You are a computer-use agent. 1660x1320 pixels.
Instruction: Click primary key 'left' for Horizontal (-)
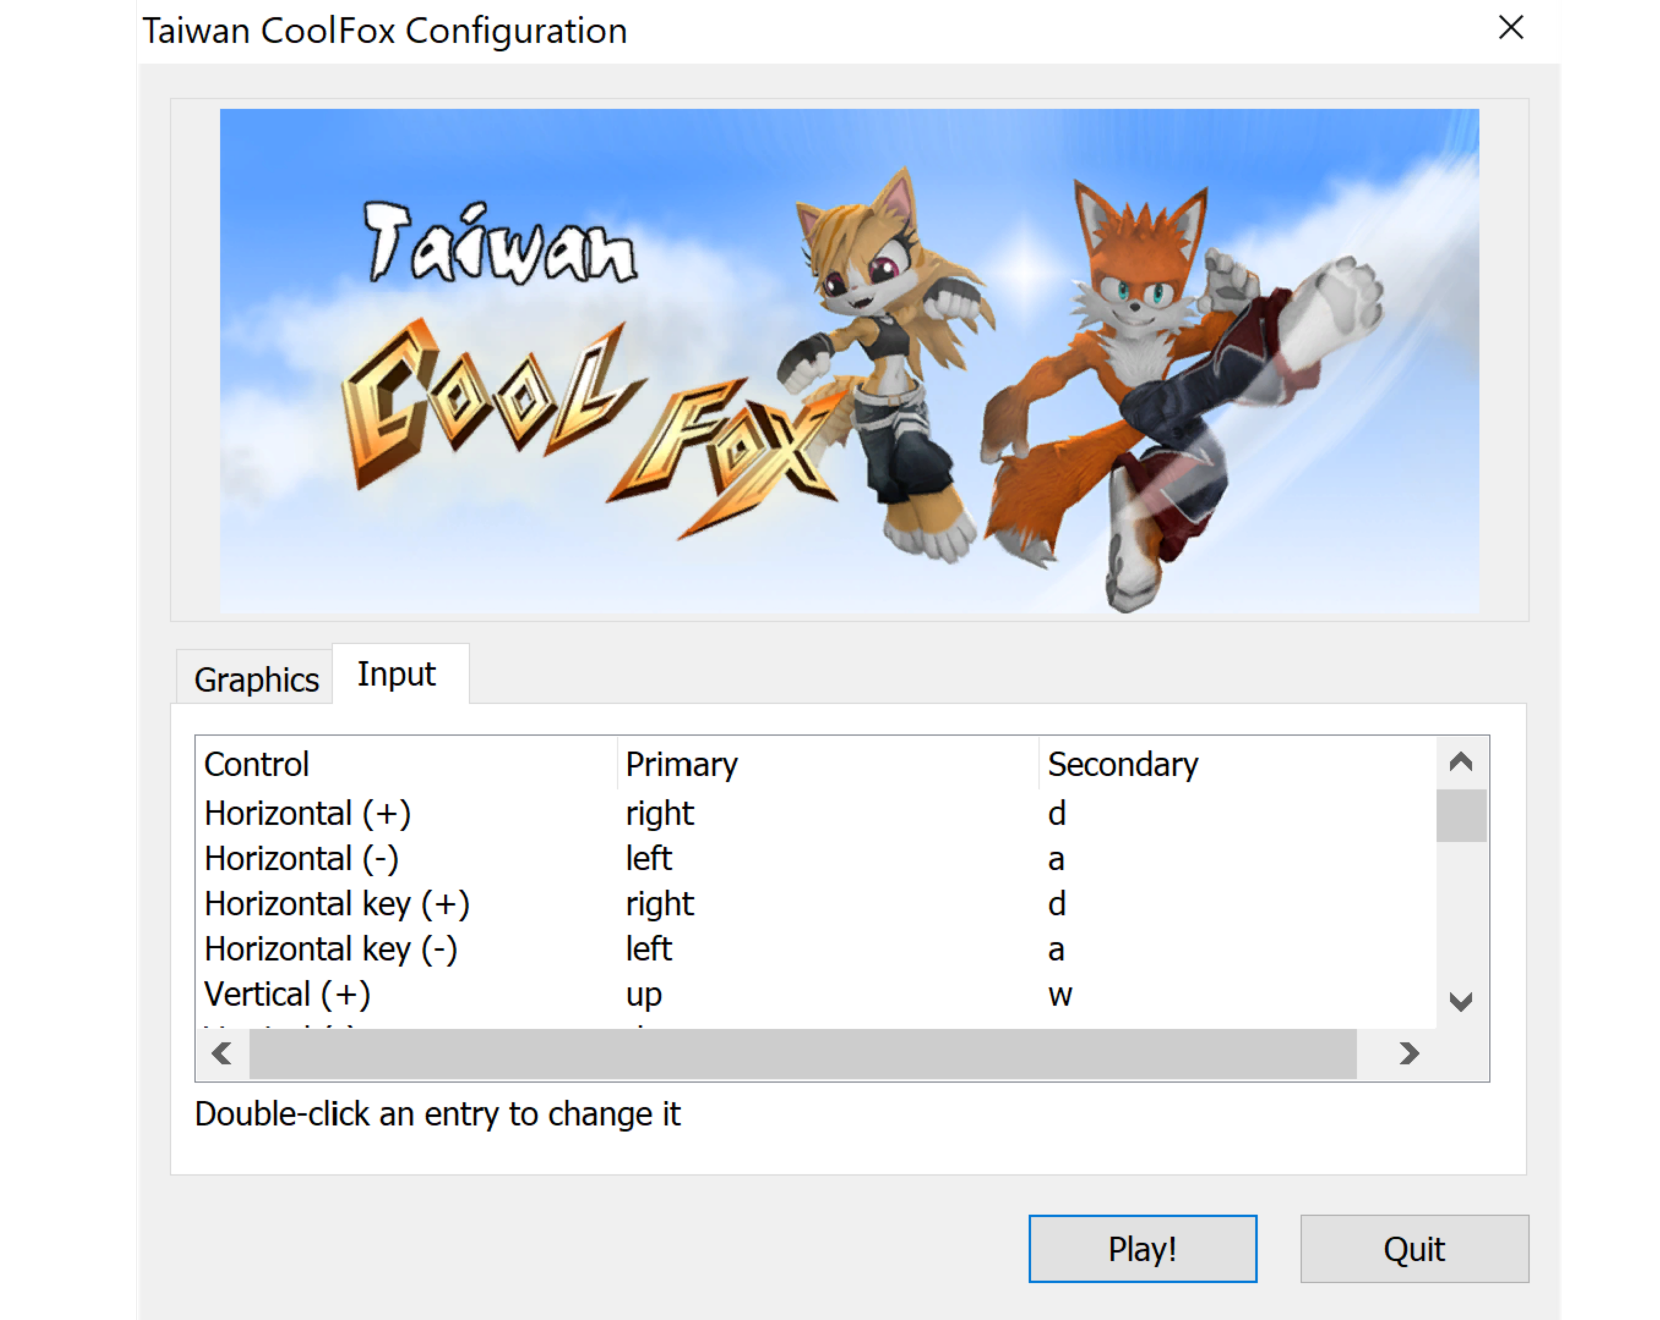(649, 859)
